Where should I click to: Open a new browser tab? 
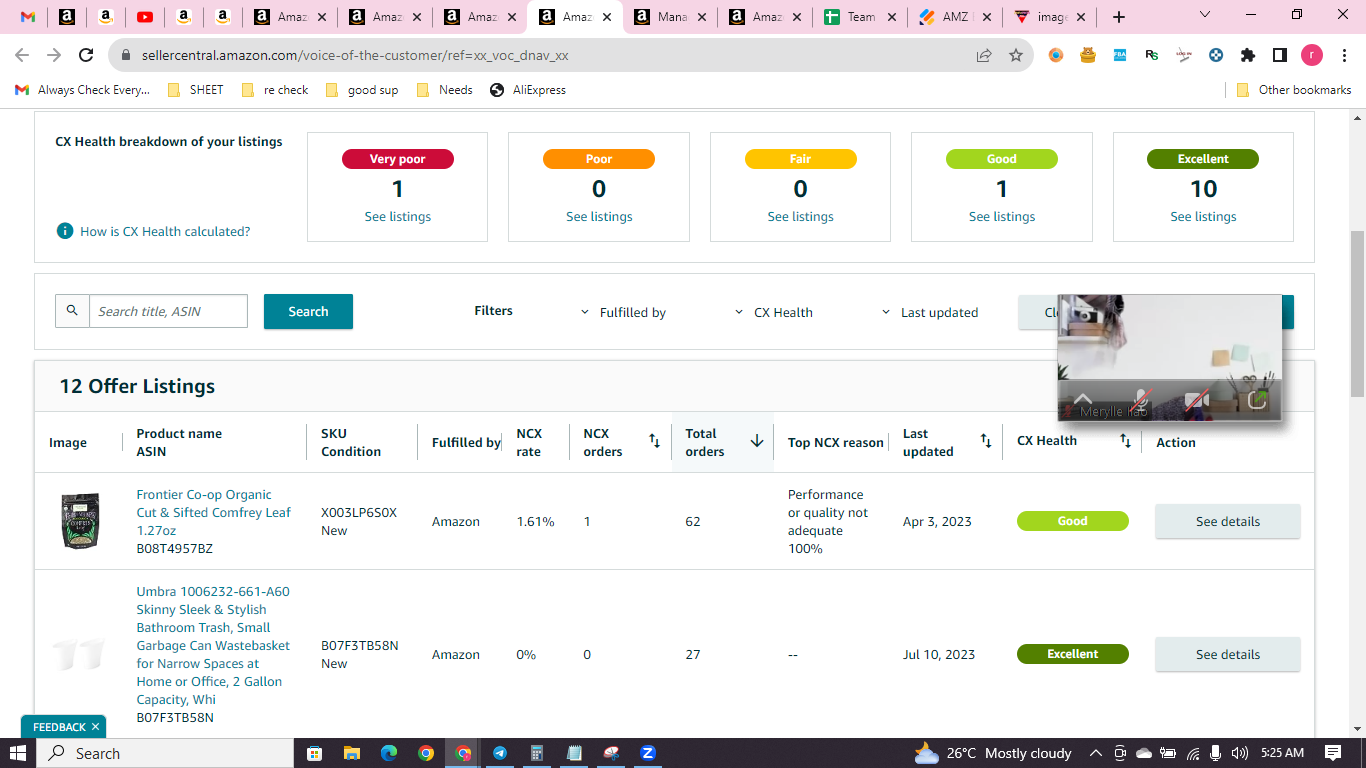pyautogui.click(x=1119, y=17)
